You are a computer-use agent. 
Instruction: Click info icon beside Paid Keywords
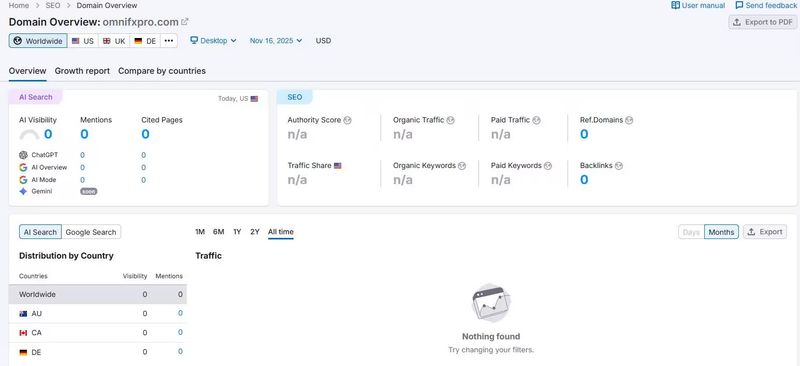548,166
